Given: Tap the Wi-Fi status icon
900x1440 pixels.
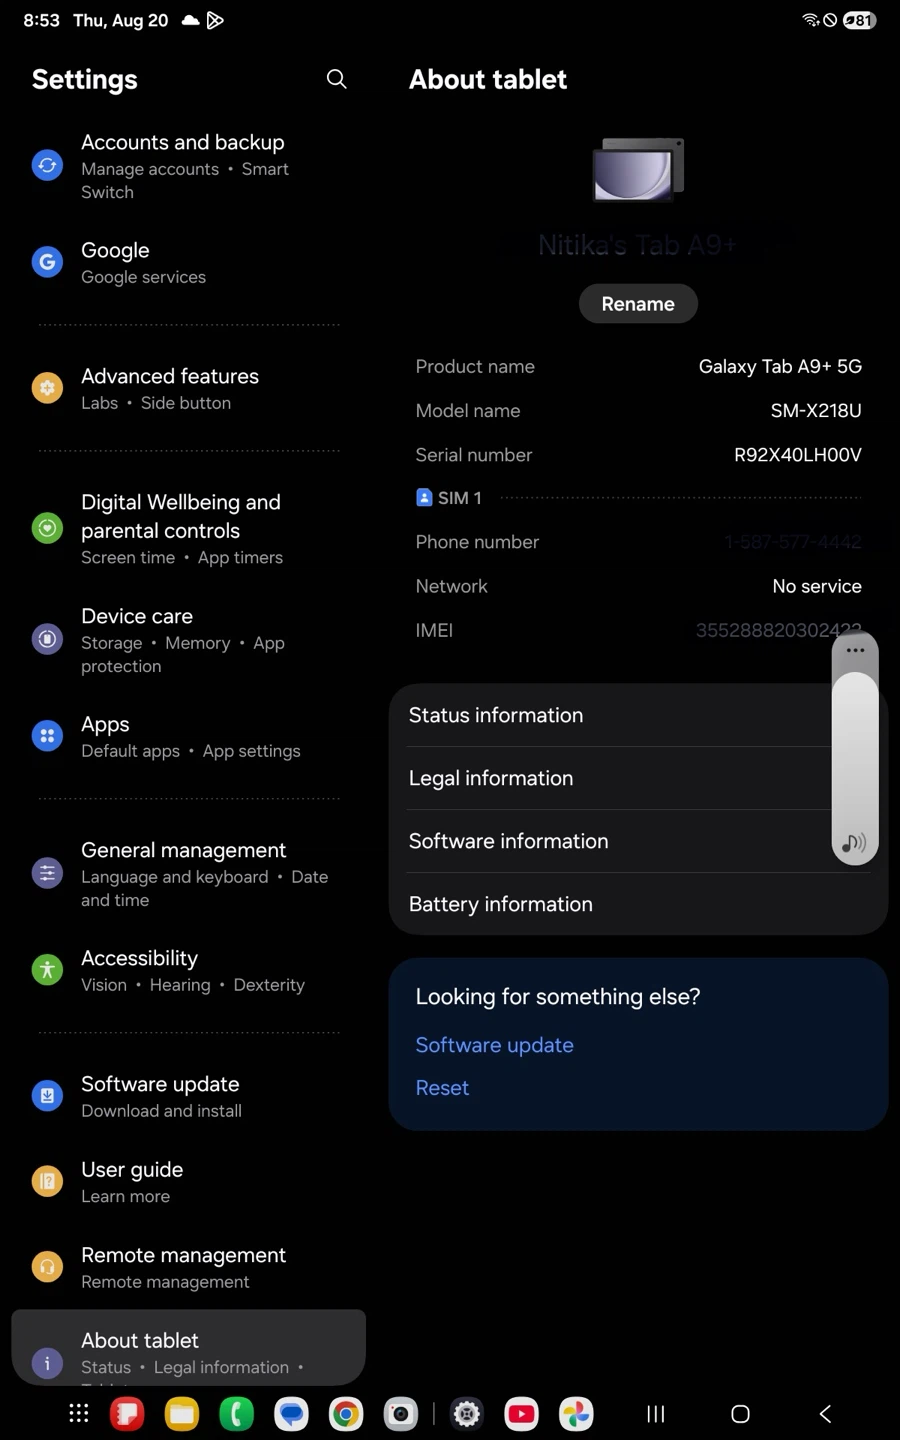Looking at the screenshot, I should (810, 20).
